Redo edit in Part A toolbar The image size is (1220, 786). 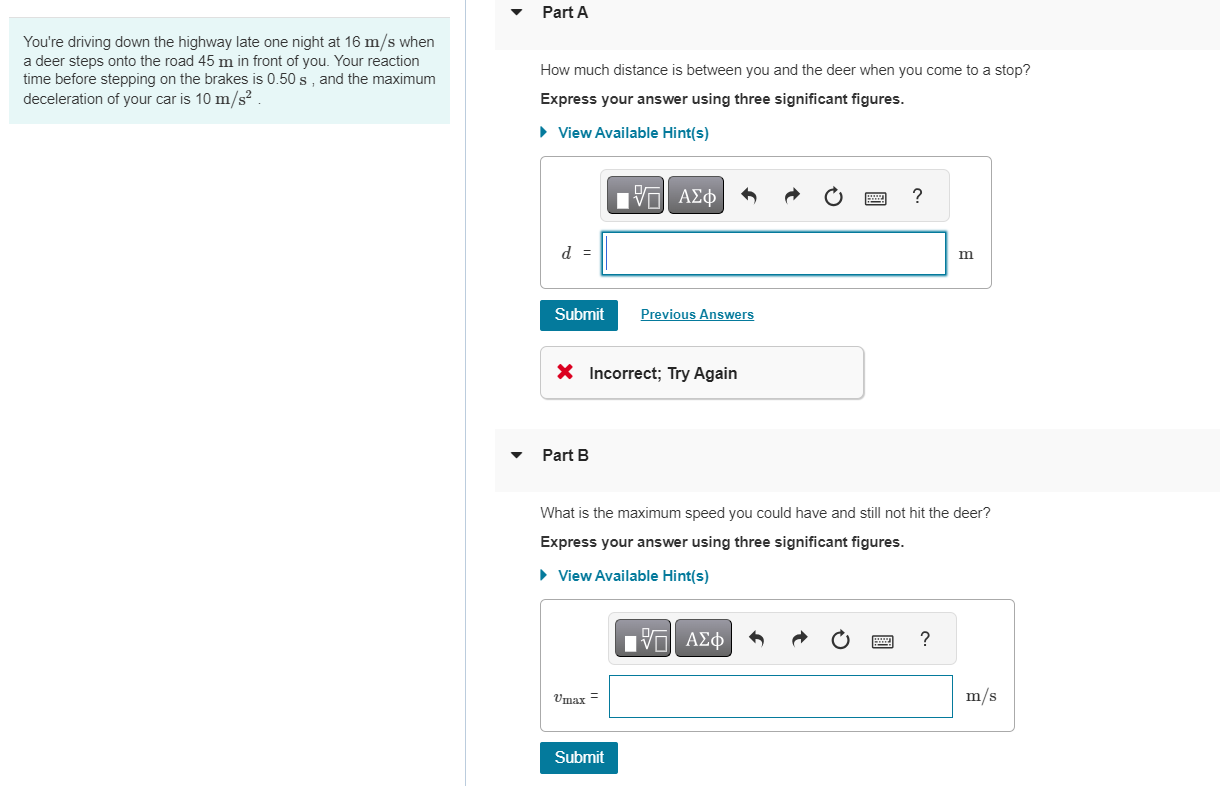pyautogui.click(x=791, y=197)
